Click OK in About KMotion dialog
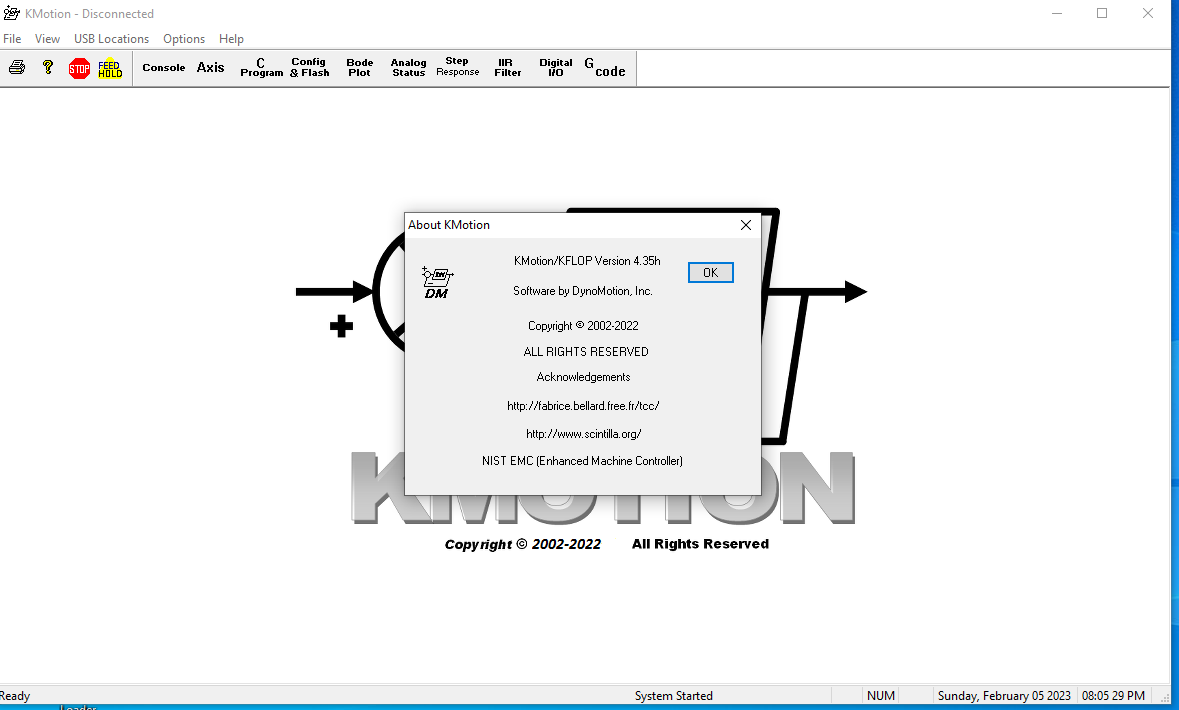 point(710,273)
